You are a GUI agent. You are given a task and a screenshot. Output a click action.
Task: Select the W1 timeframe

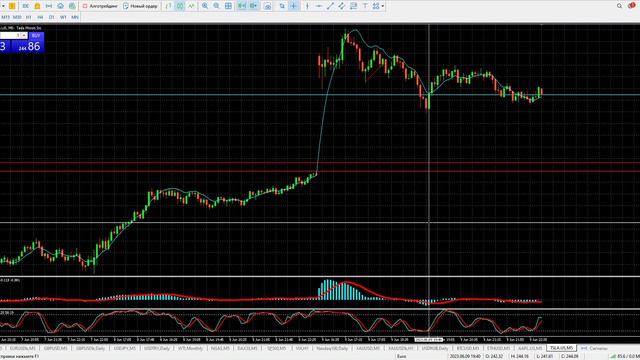[x=63, y=17]
